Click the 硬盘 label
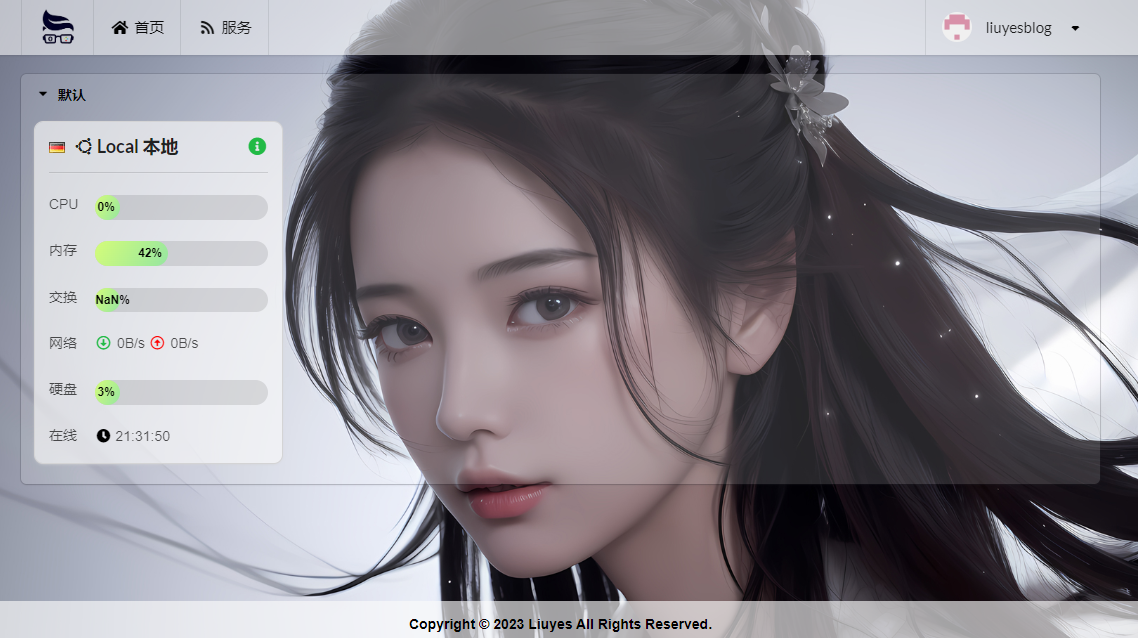Image resolution: width=1138 pixels, height=638 pixels. pos(63,389)
